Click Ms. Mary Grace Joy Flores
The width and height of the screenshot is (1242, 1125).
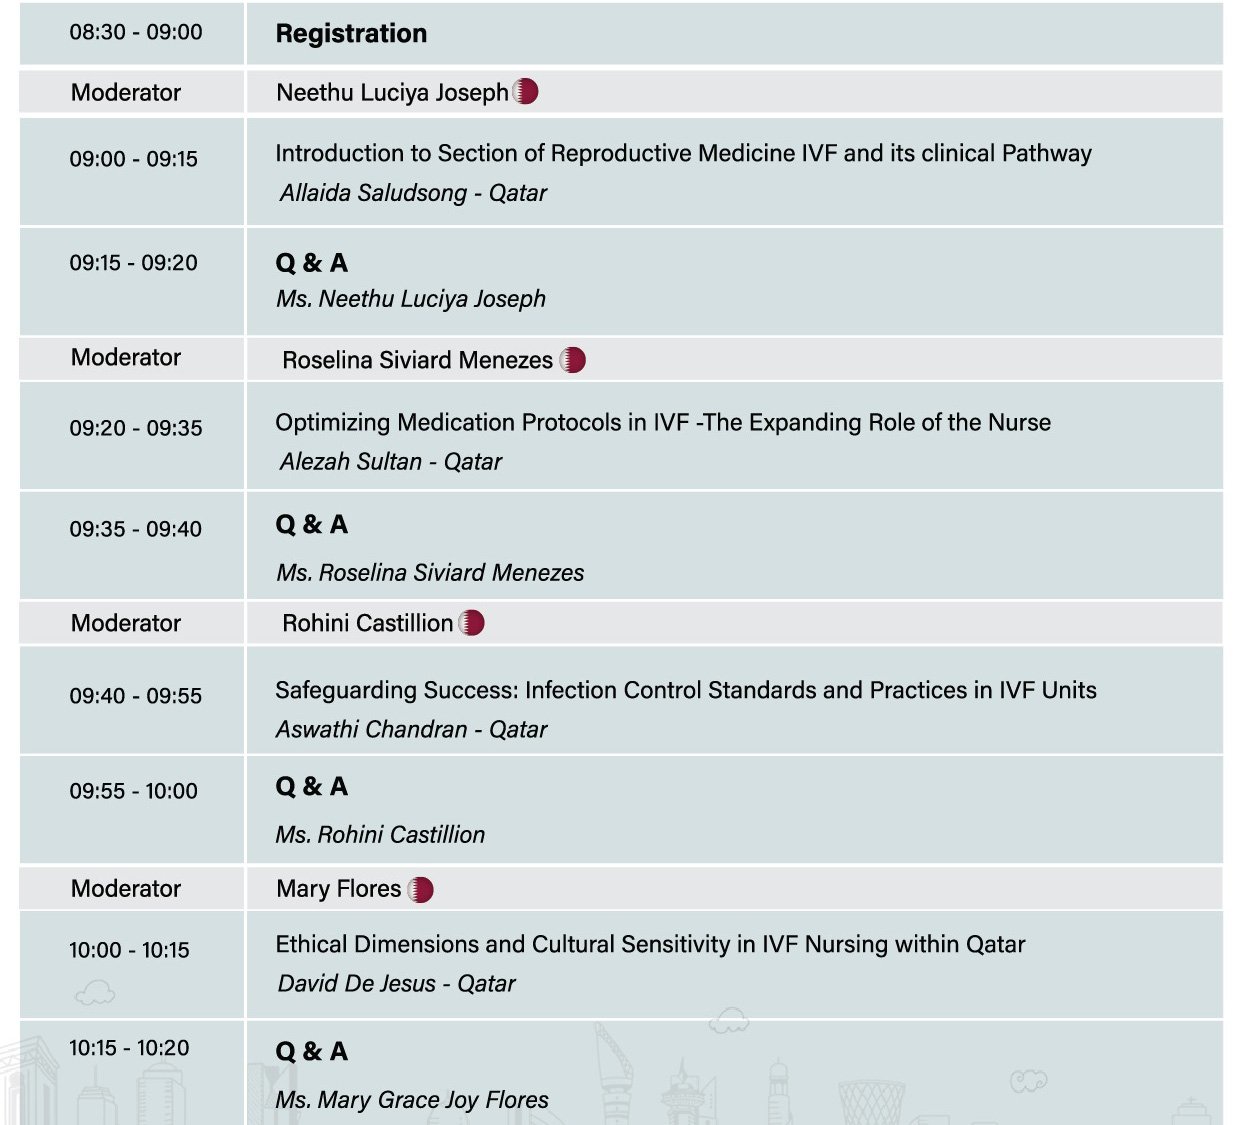click(412, 1100)
